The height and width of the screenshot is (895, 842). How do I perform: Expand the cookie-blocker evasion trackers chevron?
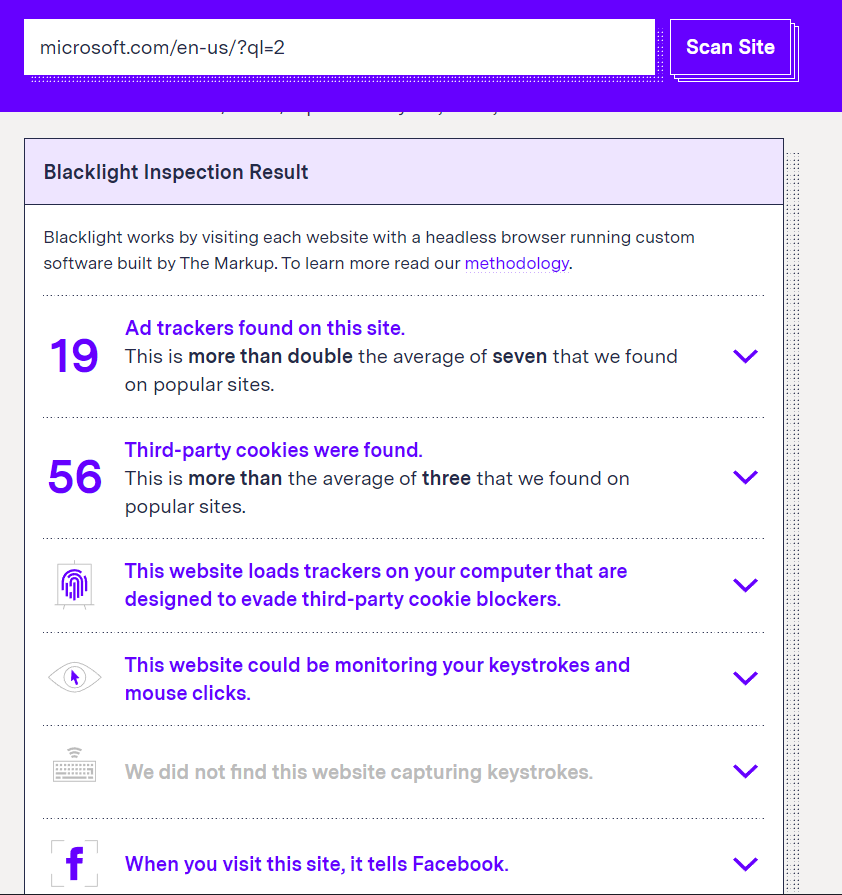click(745, 585)
